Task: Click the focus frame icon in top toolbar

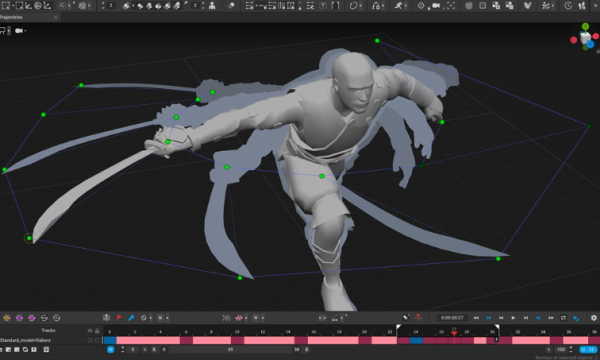Action: point(451,5)
